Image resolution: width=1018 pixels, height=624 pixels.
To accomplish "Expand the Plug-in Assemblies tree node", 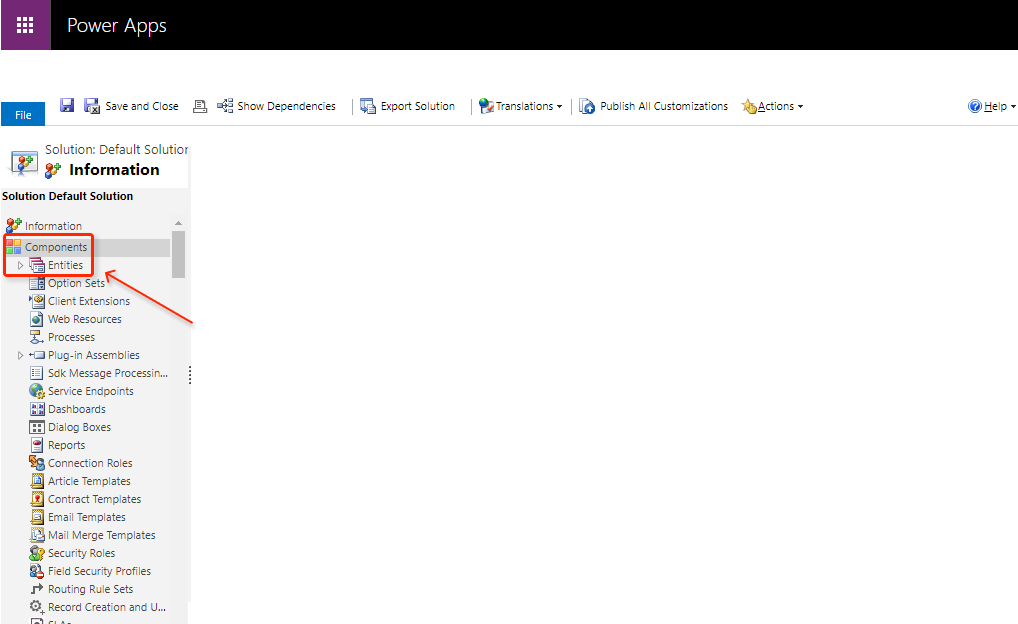I will click(x=20, y=355).
